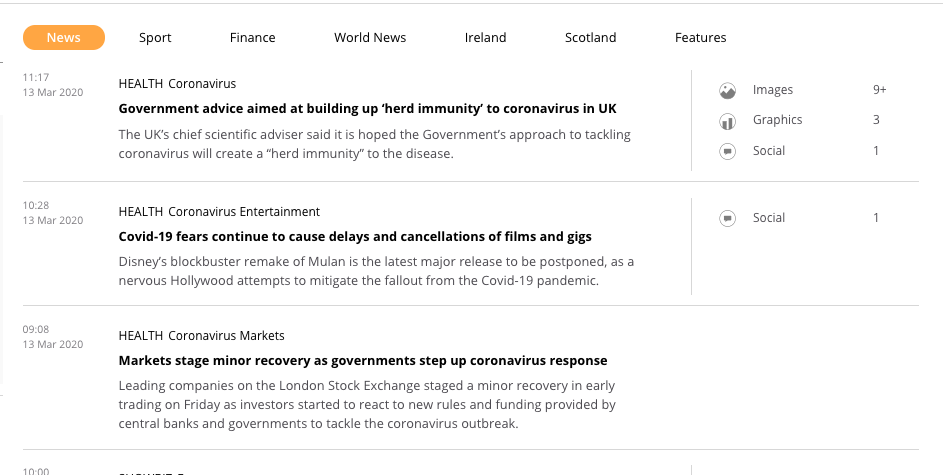Click the Graphics label with 3 count
The height and width of the screenshot is (475, 943).
pos(777,120)
